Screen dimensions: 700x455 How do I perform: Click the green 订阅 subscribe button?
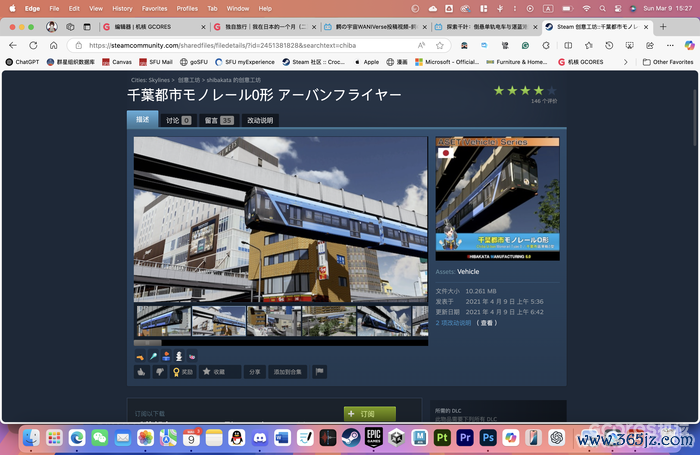tap(370, 413)
